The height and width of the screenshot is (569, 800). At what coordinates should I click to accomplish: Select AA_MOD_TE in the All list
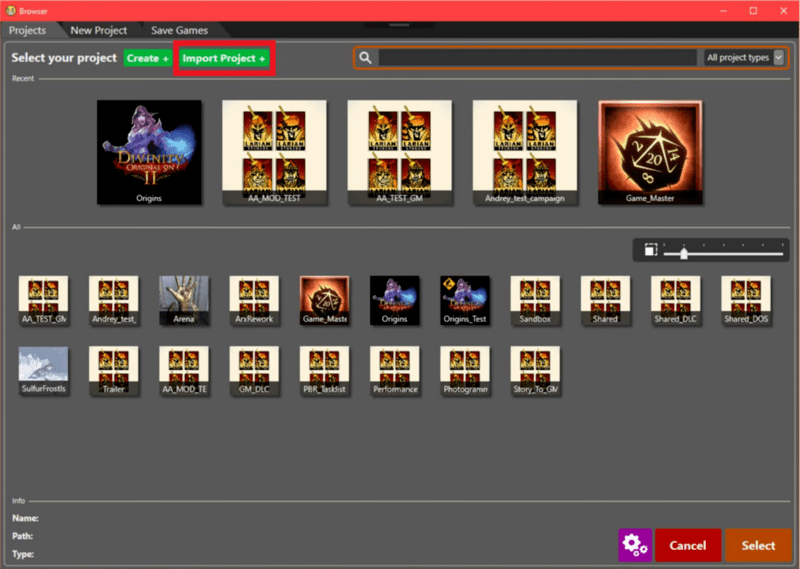[x=184, y=371]
